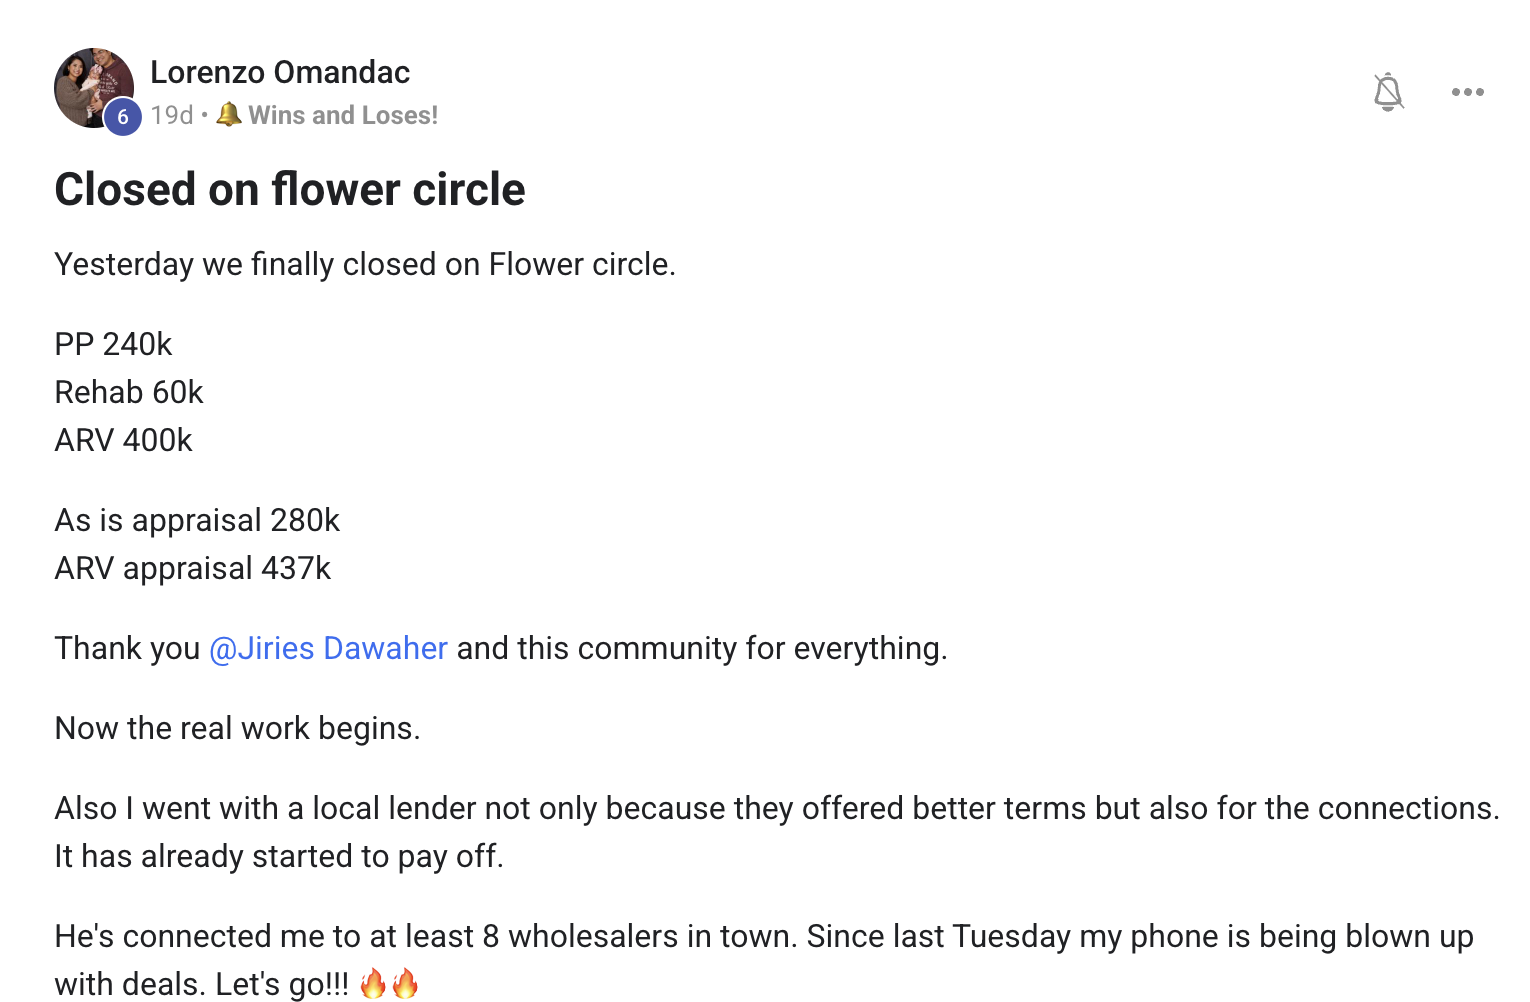Click the line reading PP 240k
Image resolution: width=1530 pixels, height=1002 pixels.
tap(113, 344)
